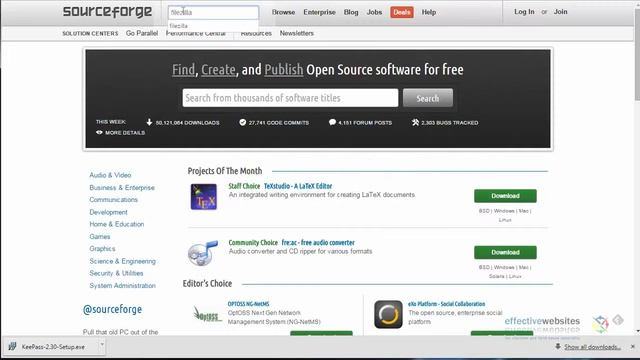Go to the Blog page

(x=351, y=12)
